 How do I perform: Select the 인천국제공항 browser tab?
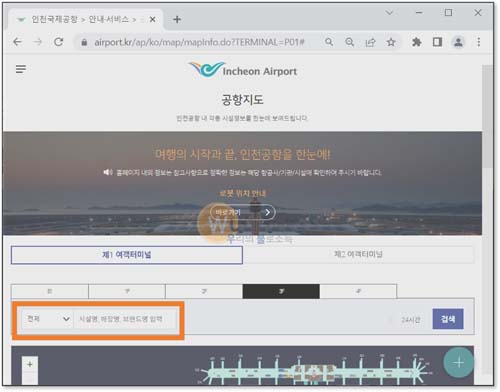[x=84, y=20]
